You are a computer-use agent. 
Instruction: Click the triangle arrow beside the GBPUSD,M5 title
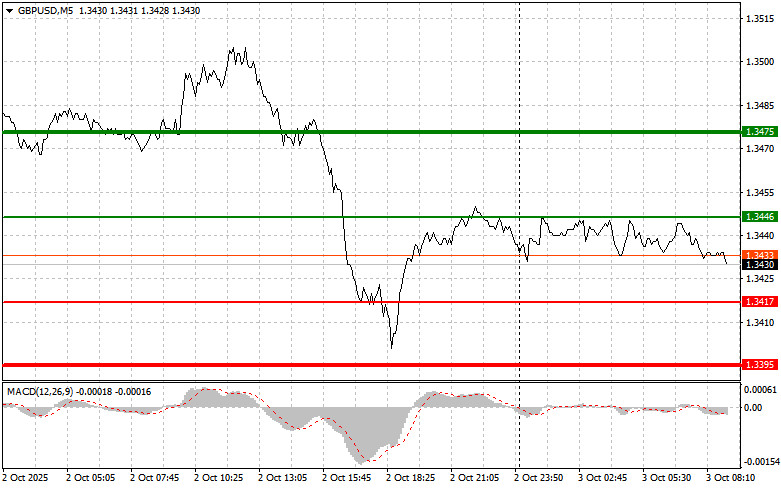click(x=9, y=9)
